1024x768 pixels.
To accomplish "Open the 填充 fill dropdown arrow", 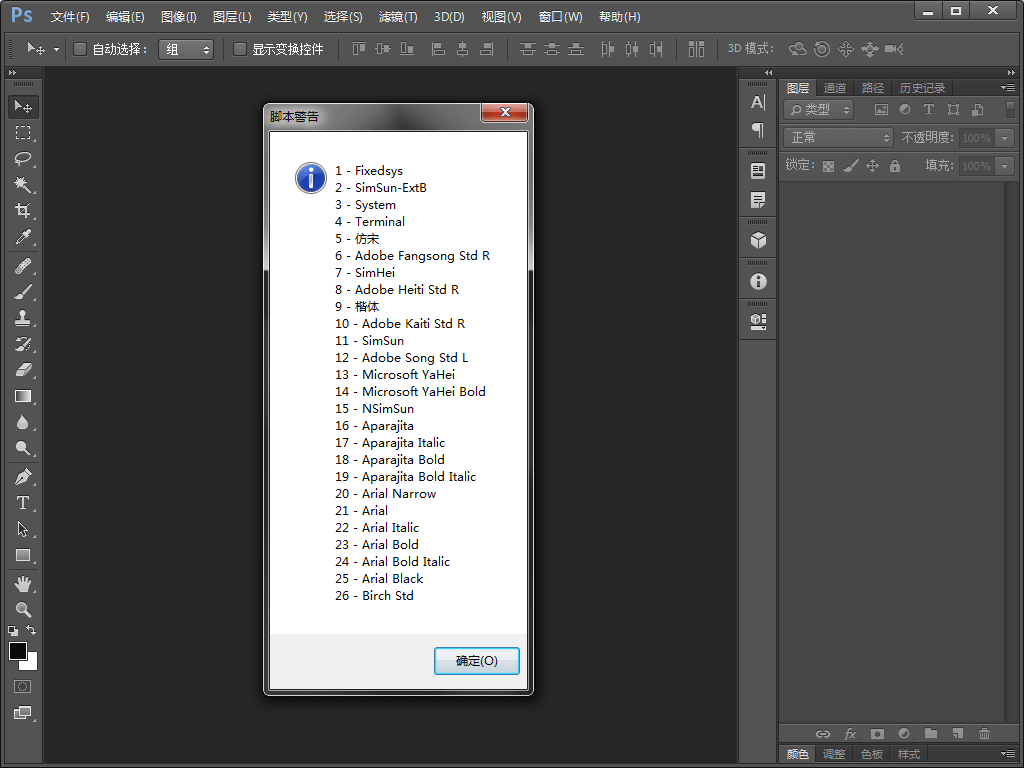I will [x=1004, y=166].
